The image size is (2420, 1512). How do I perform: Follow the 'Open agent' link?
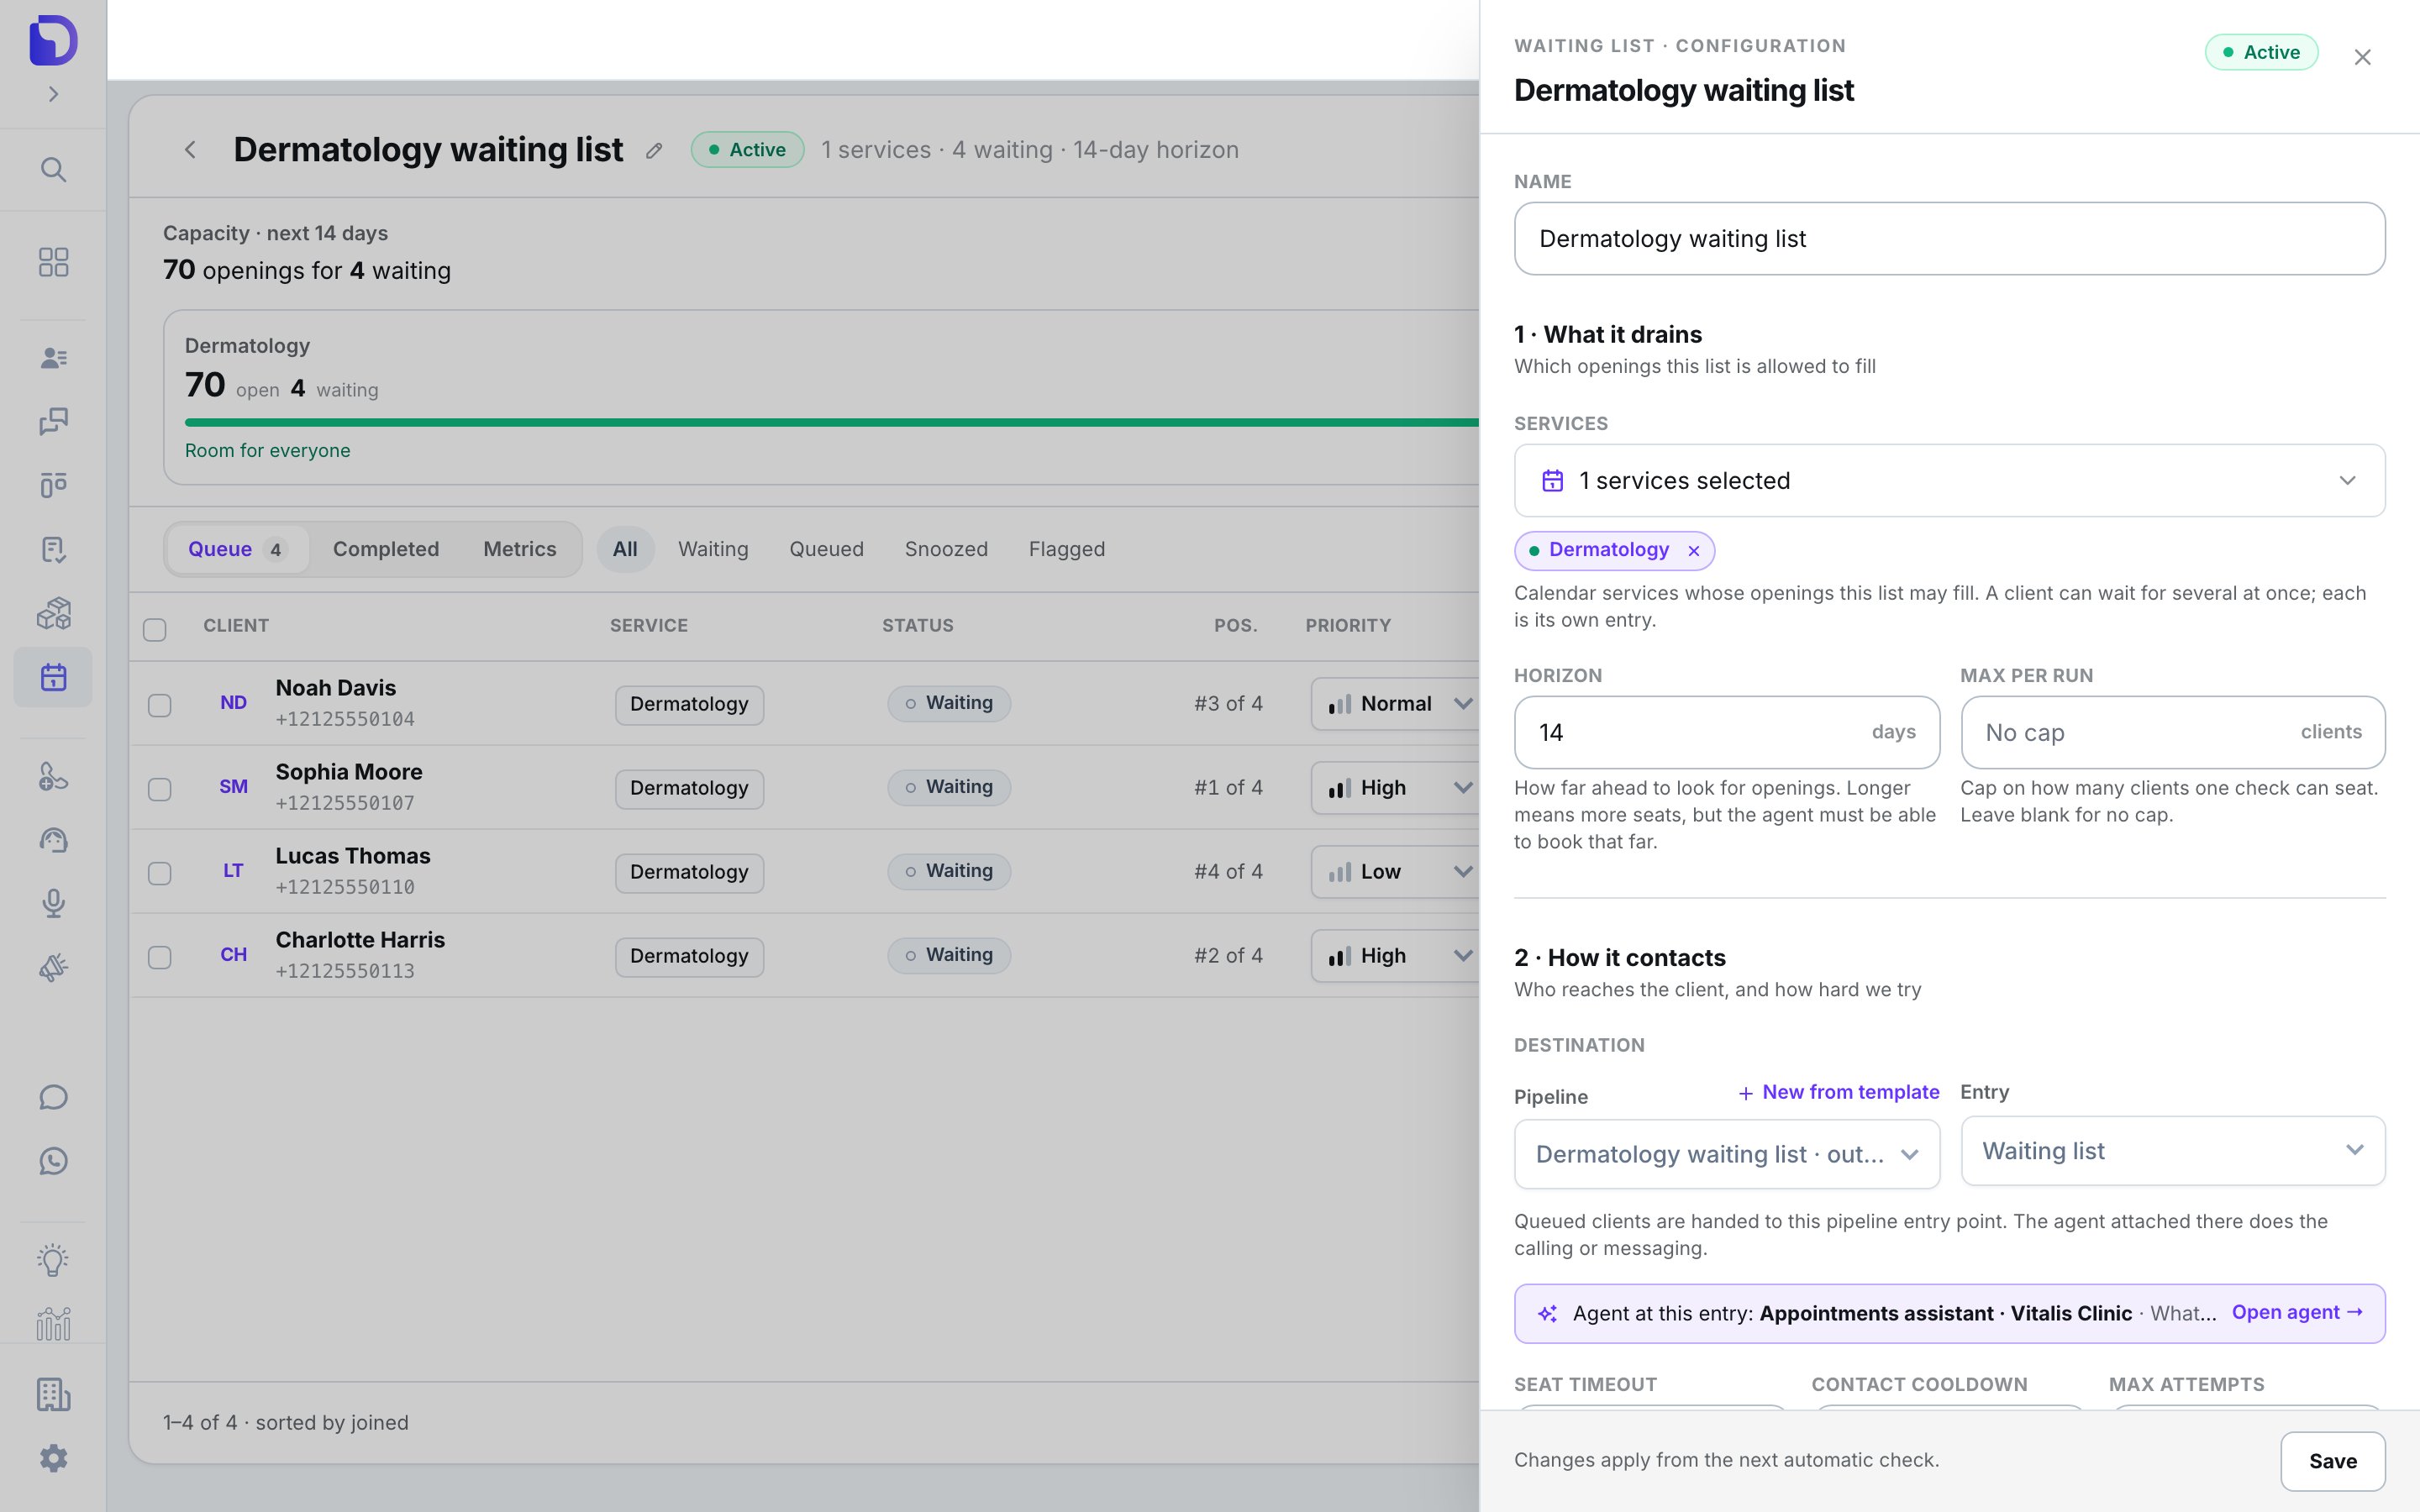click(2297, 1312)
